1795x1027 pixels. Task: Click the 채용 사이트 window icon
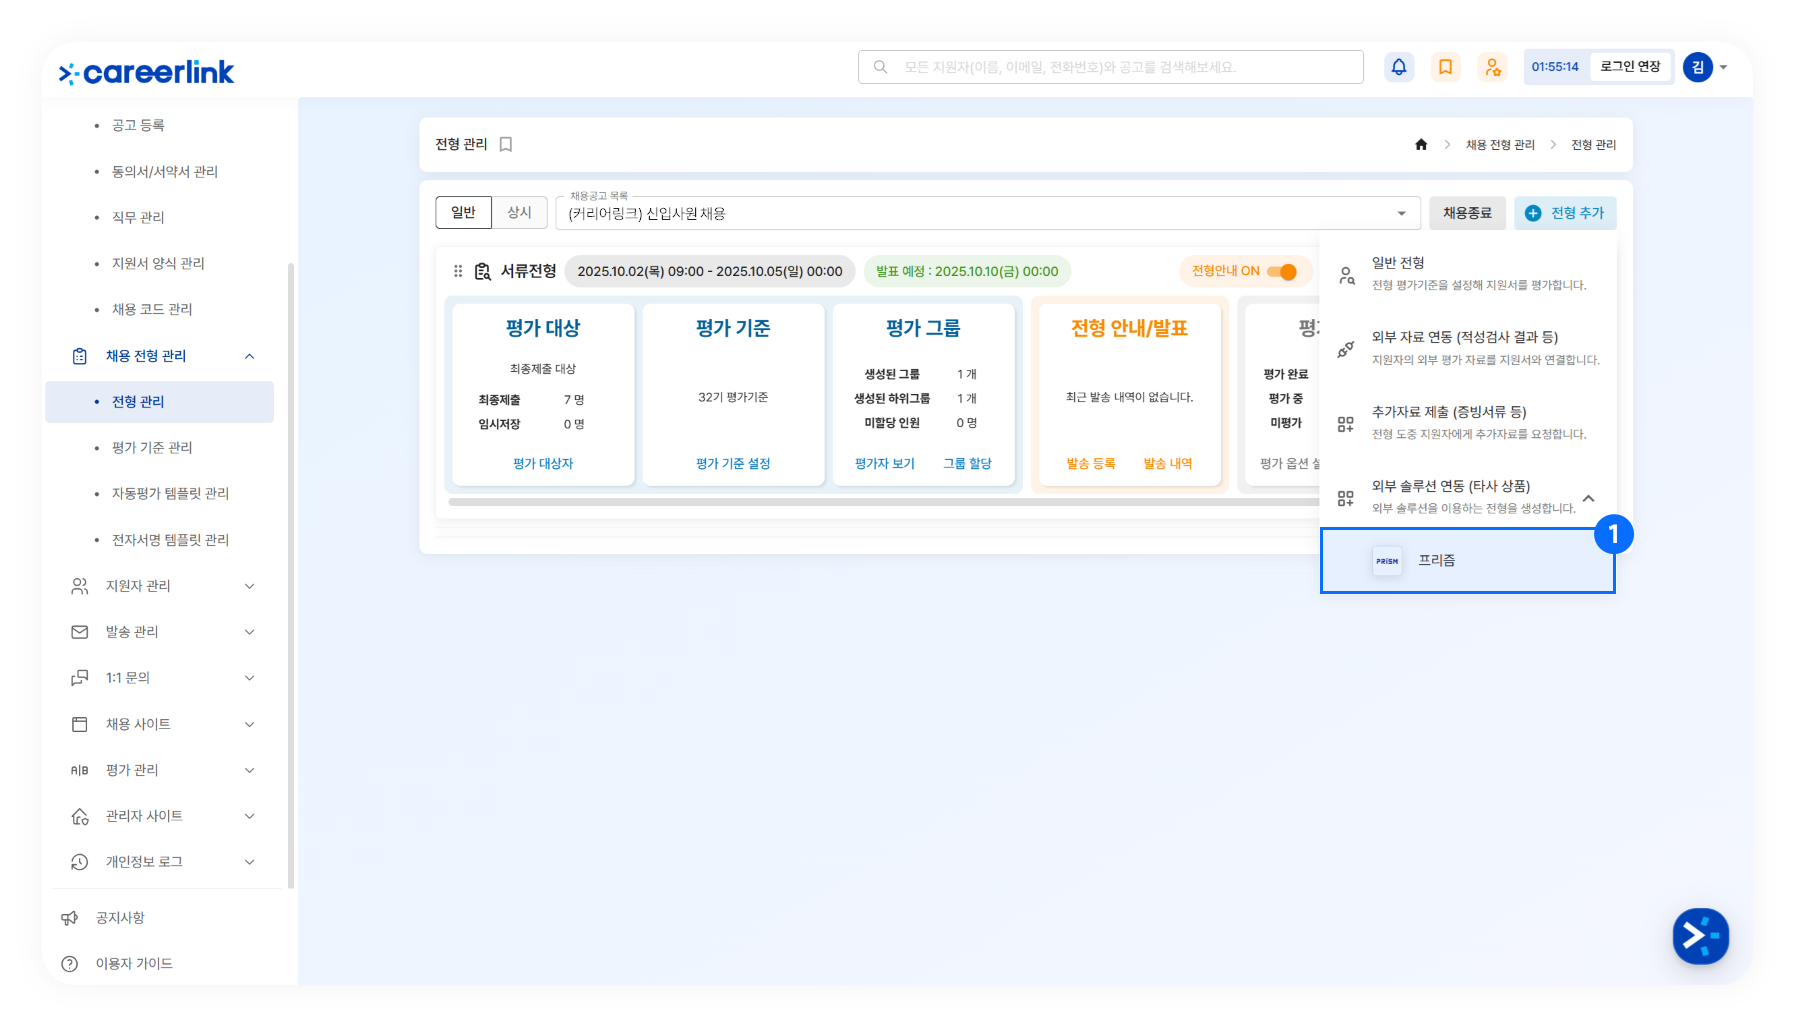pyautogui.click(x=80, y=724)
